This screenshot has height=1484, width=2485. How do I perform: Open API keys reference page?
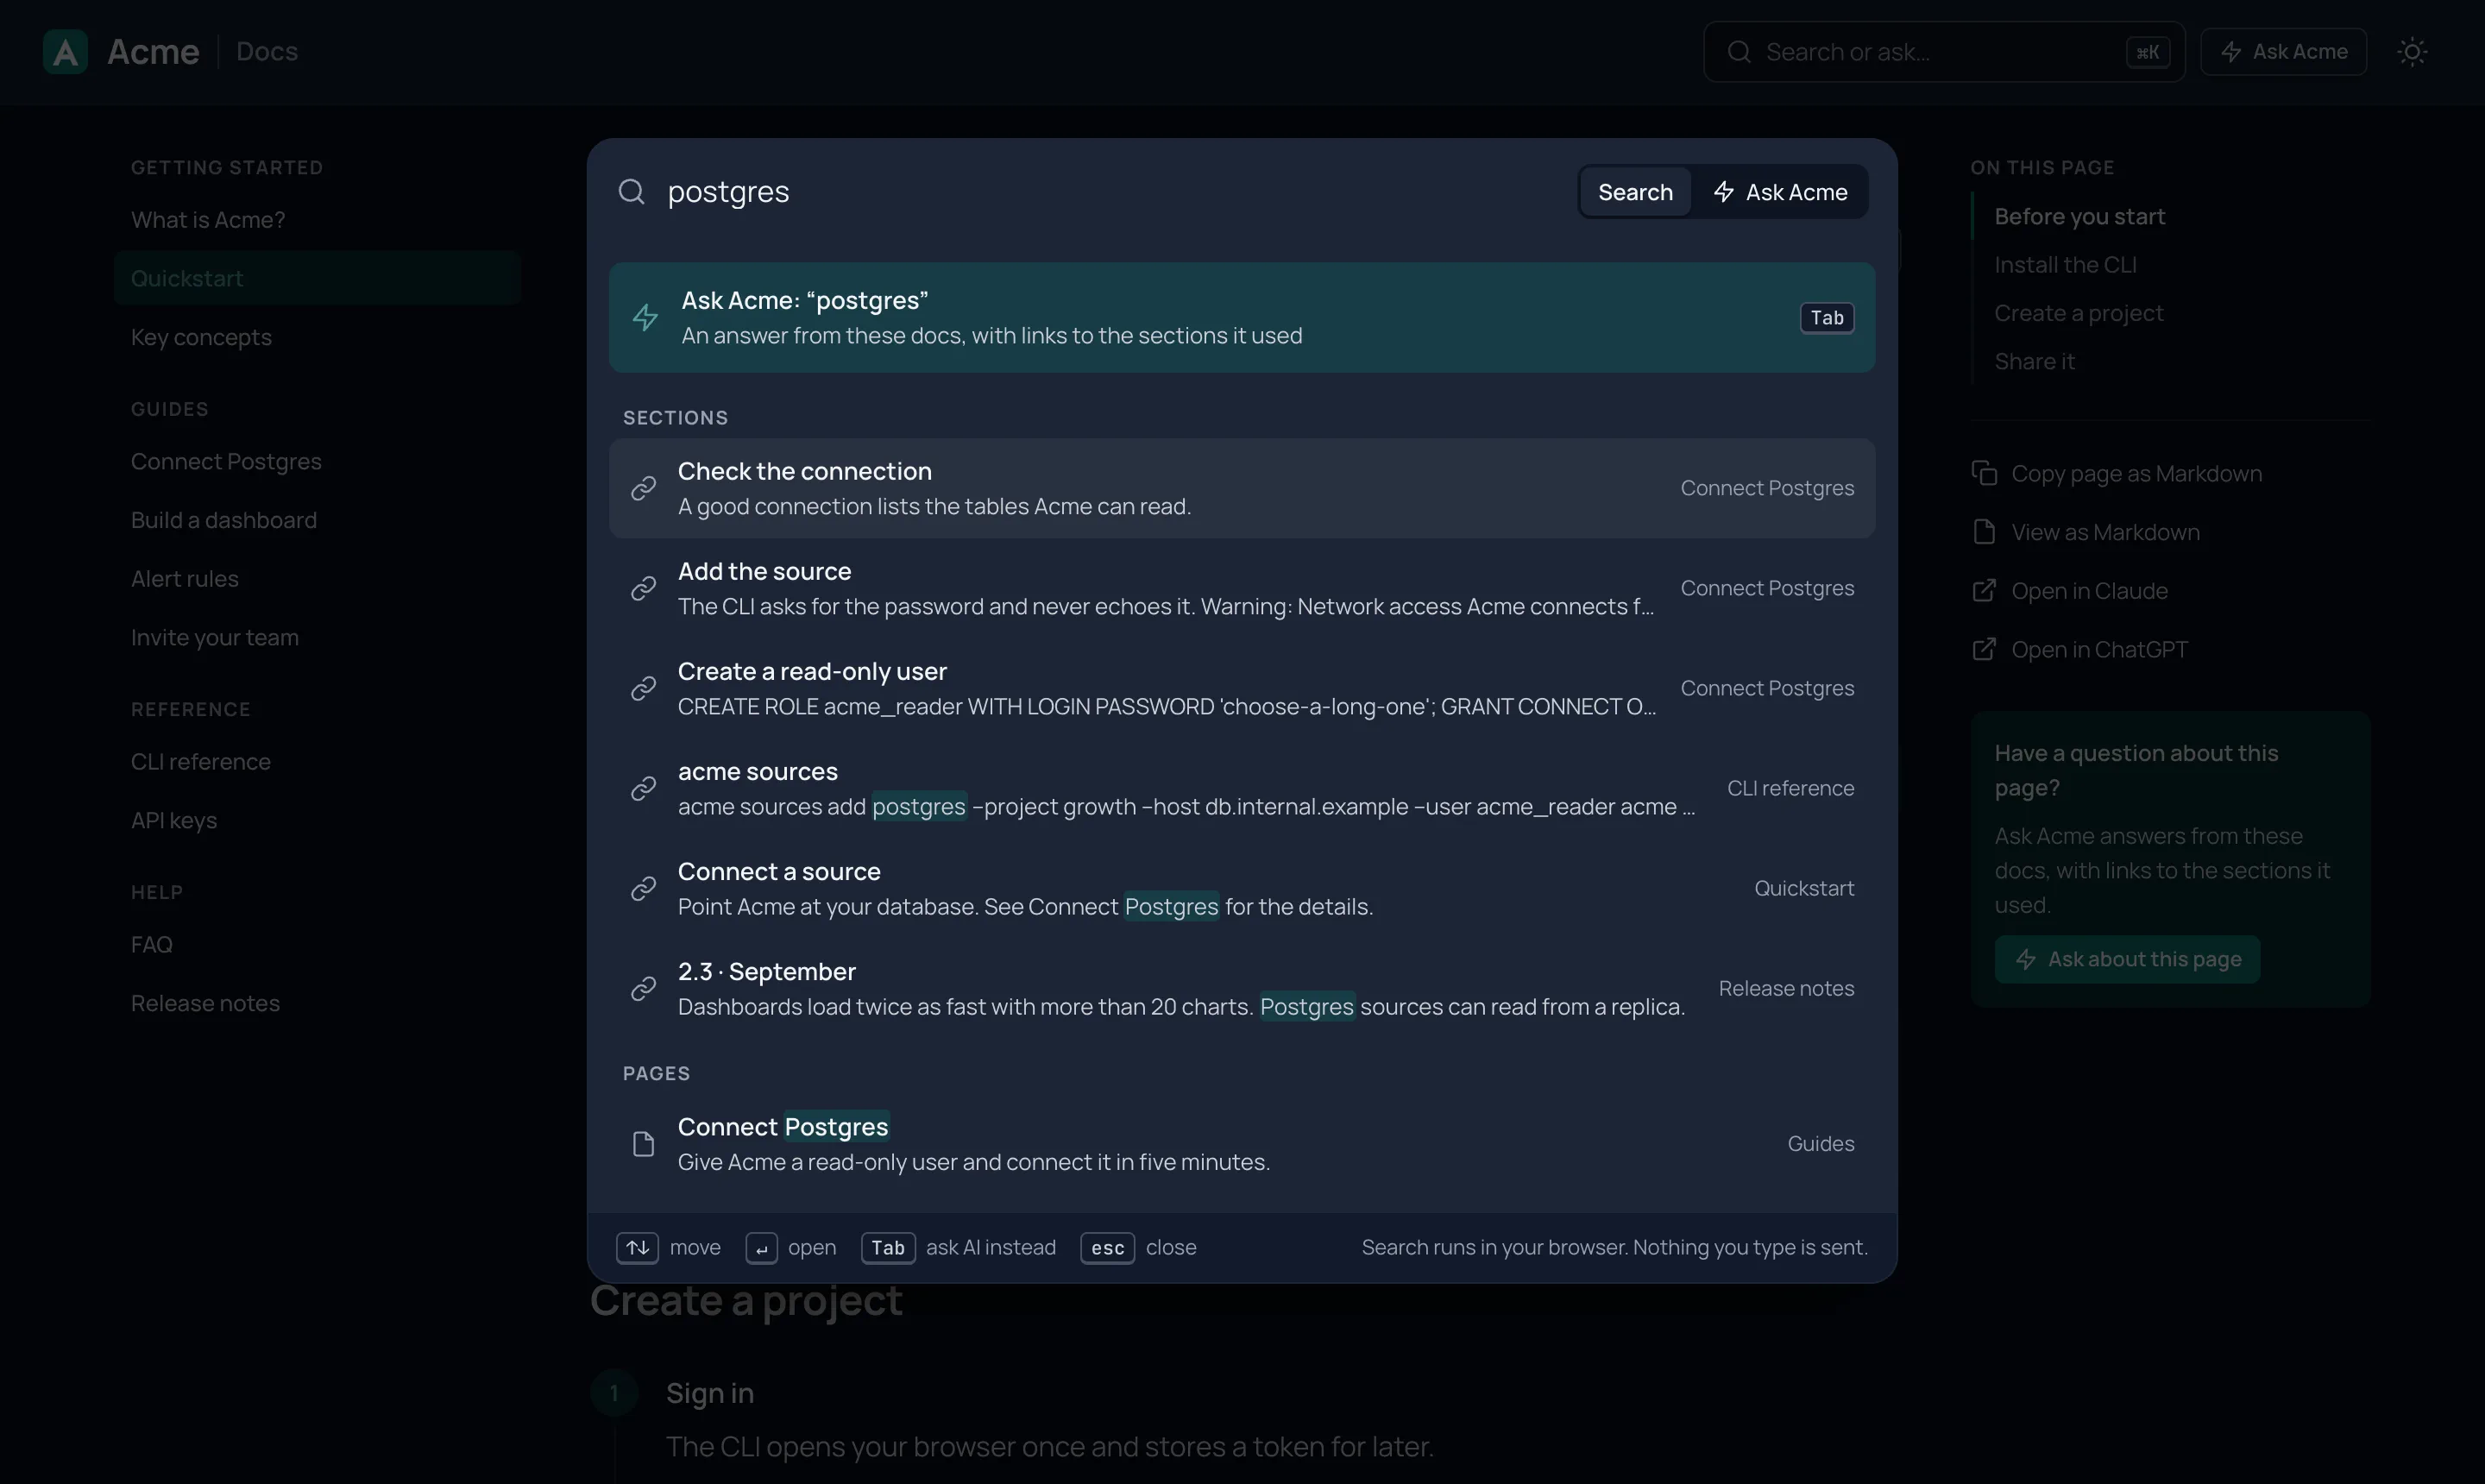[174, 820]
